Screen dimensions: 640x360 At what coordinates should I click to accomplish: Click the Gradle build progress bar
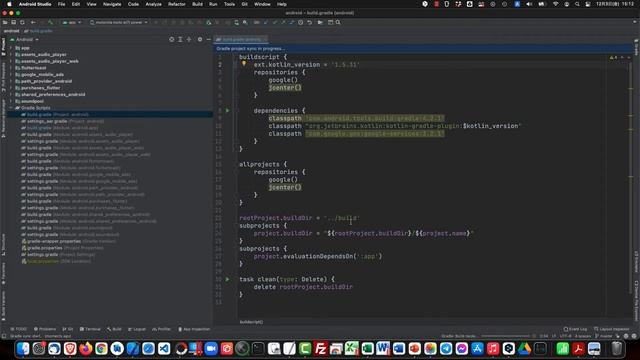tap(505, 336)
